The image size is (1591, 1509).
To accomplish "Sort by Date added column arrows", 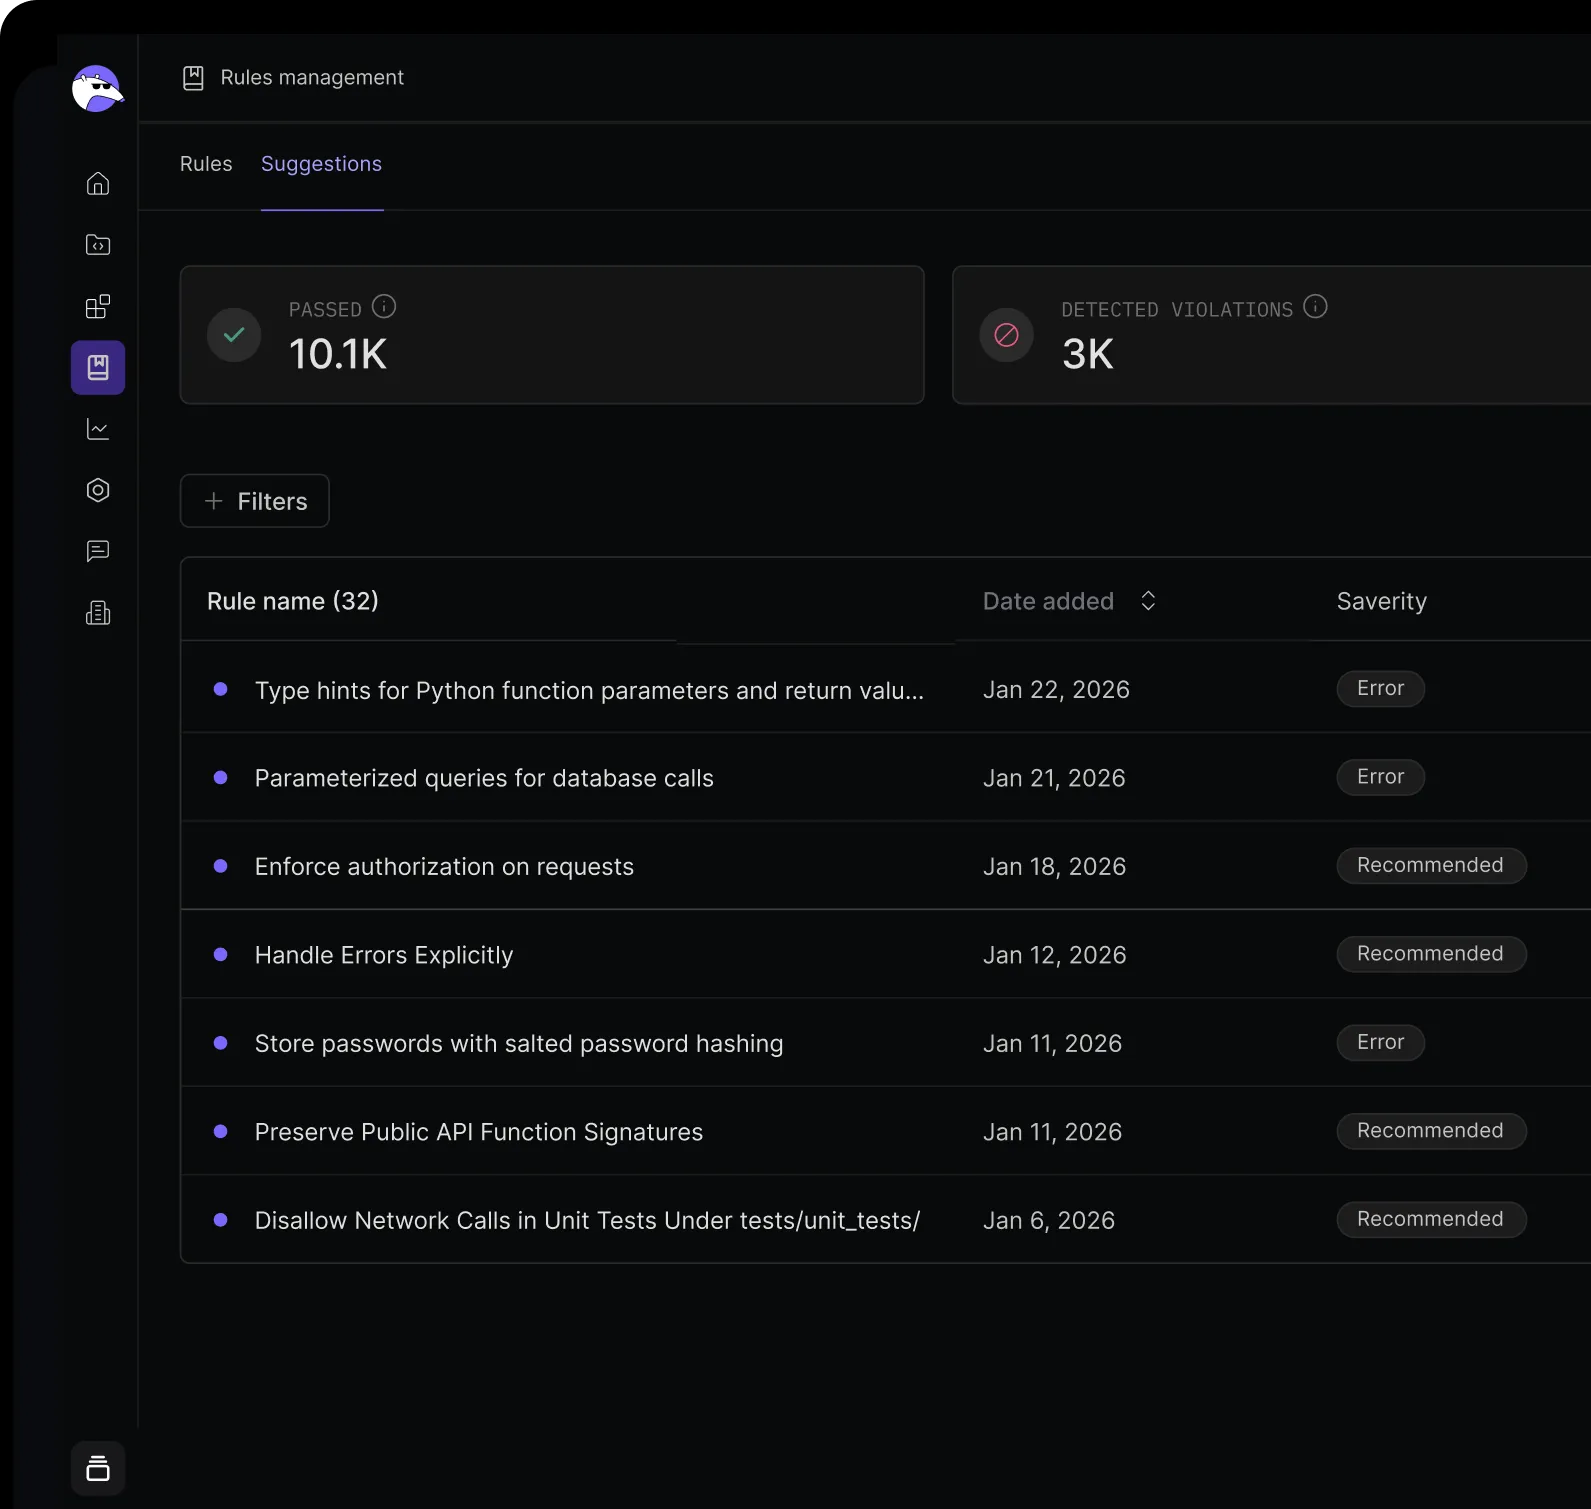I will pos(1148,601).
